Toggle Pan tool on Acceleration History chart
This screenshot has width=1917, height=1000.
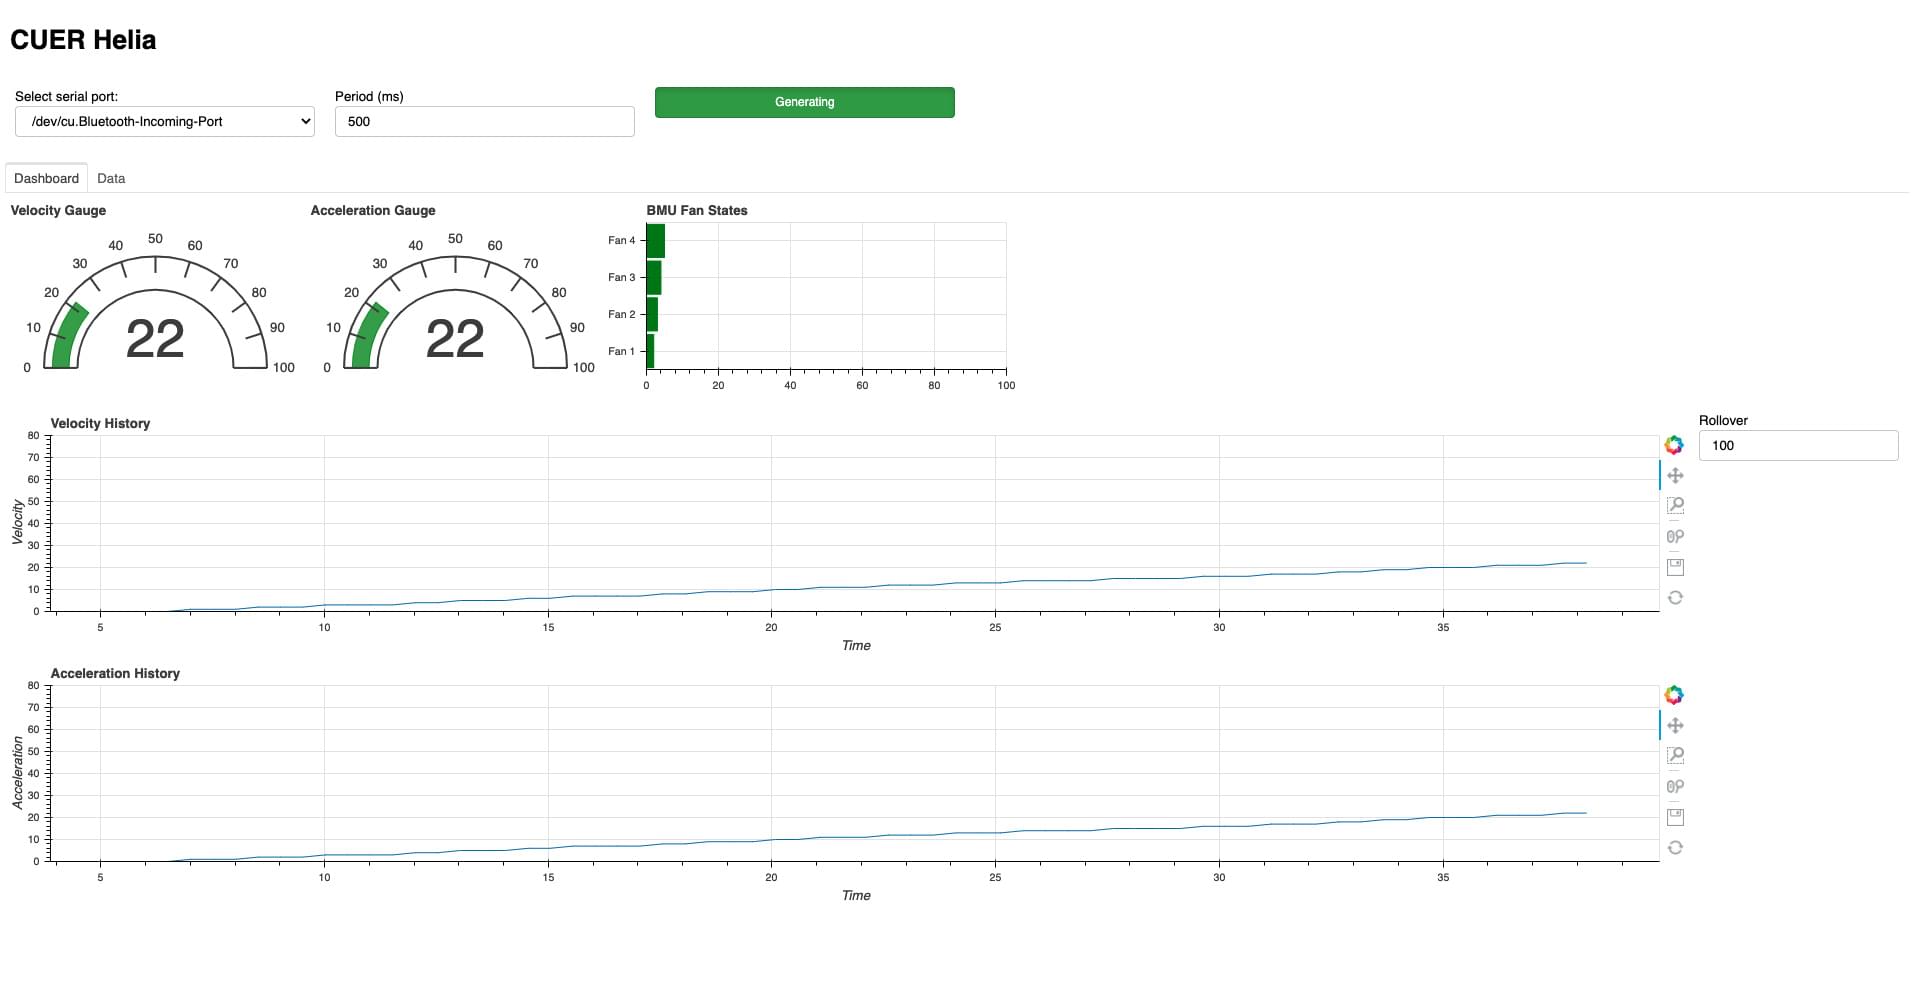pyautogui.click(x=1675, y=726)
